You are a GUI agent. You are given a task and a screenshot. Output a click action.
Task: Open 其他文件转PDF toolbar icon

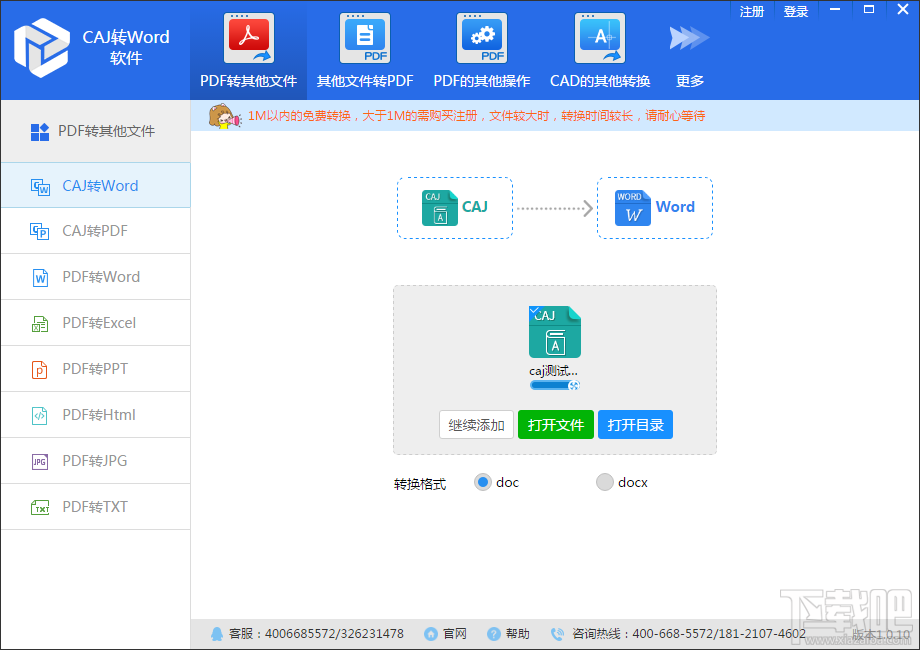(x=365, y=38)
